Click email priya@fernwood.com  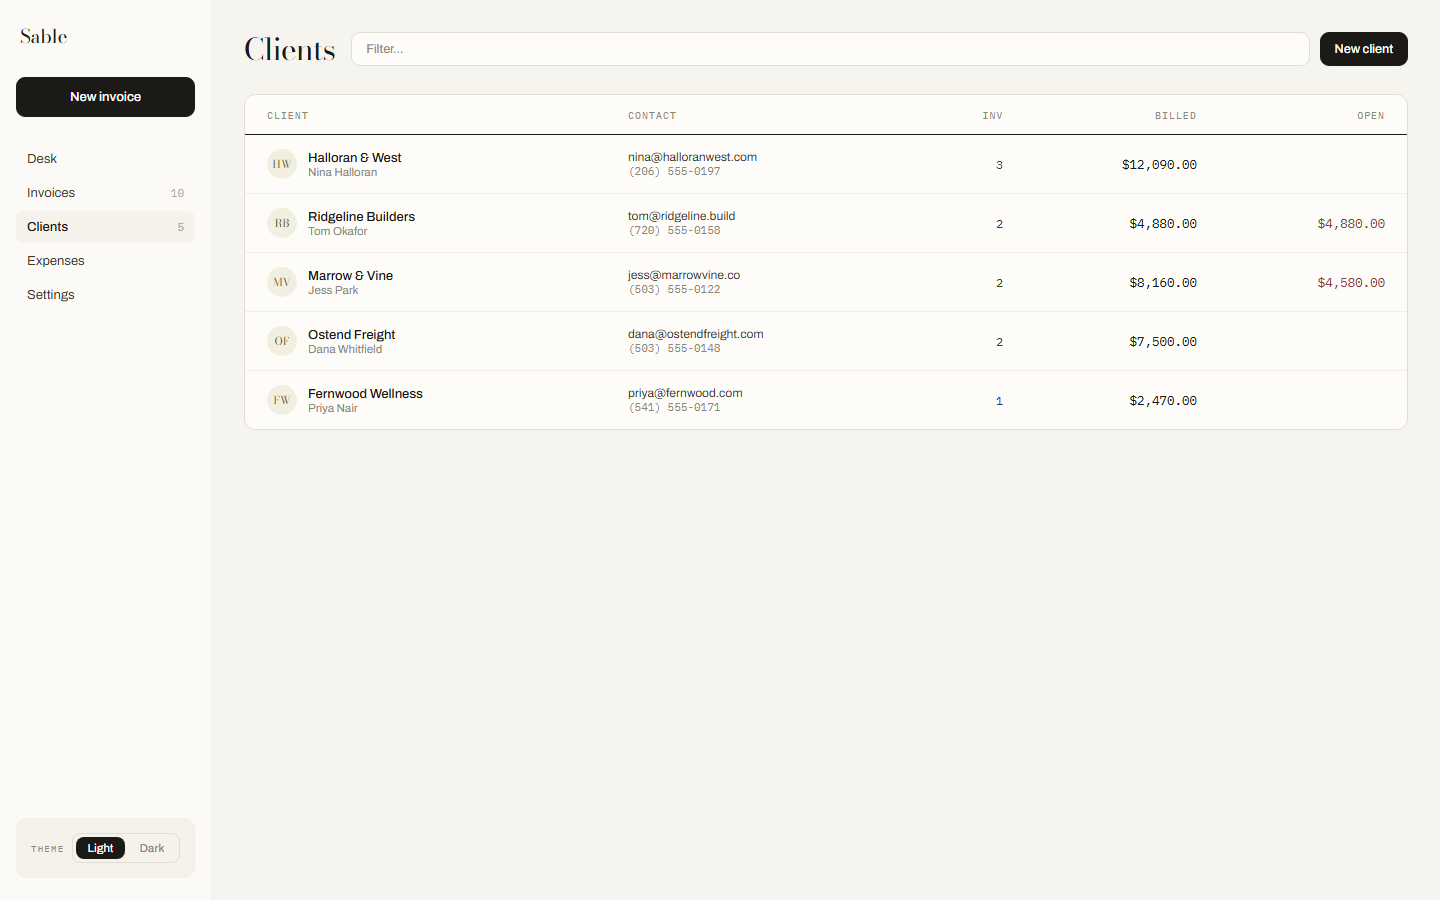point(685,393)
